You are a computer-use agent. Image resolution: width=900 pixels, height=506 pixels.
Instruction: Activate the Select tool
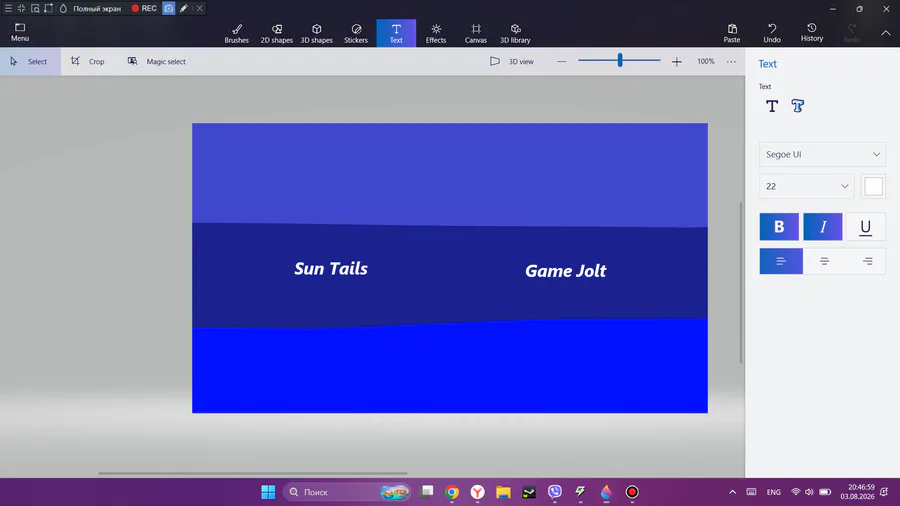(x=29, y=61)
